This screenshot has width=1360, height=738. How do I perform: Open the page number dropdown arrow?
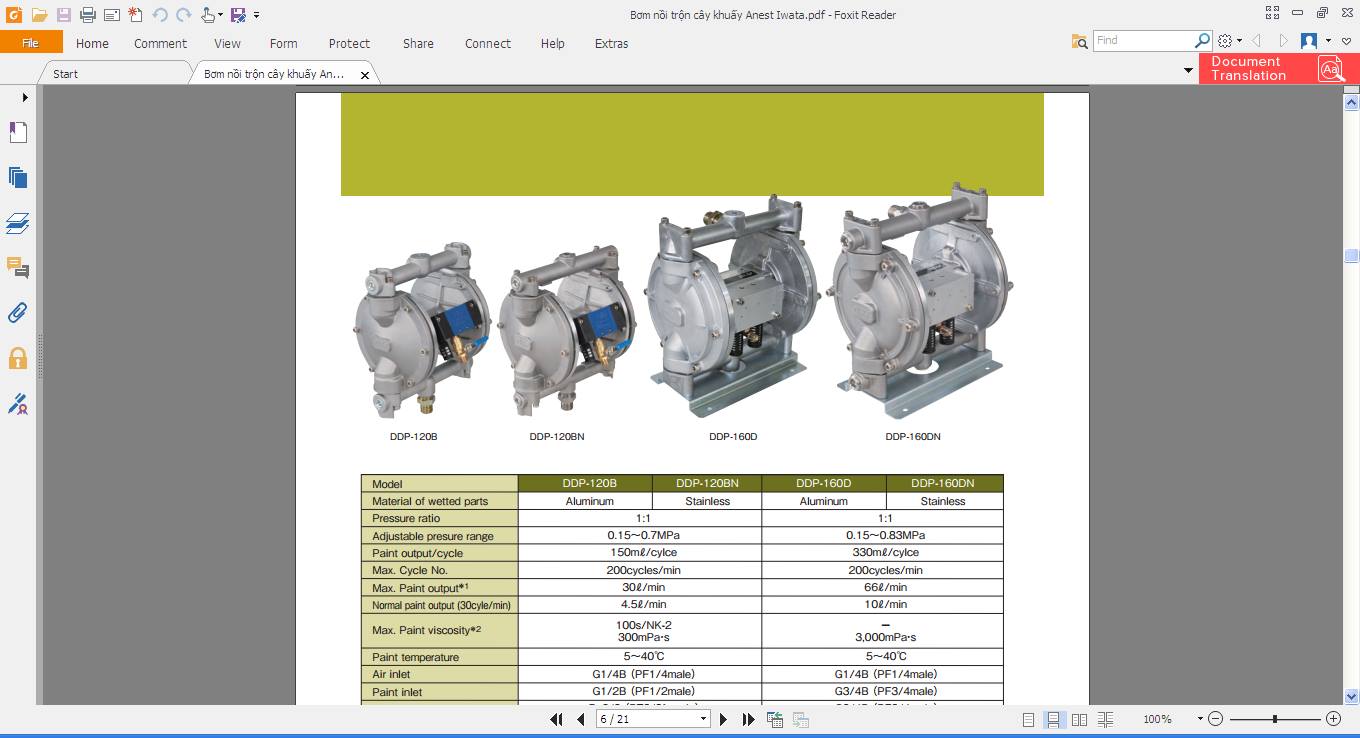point(703,719)
